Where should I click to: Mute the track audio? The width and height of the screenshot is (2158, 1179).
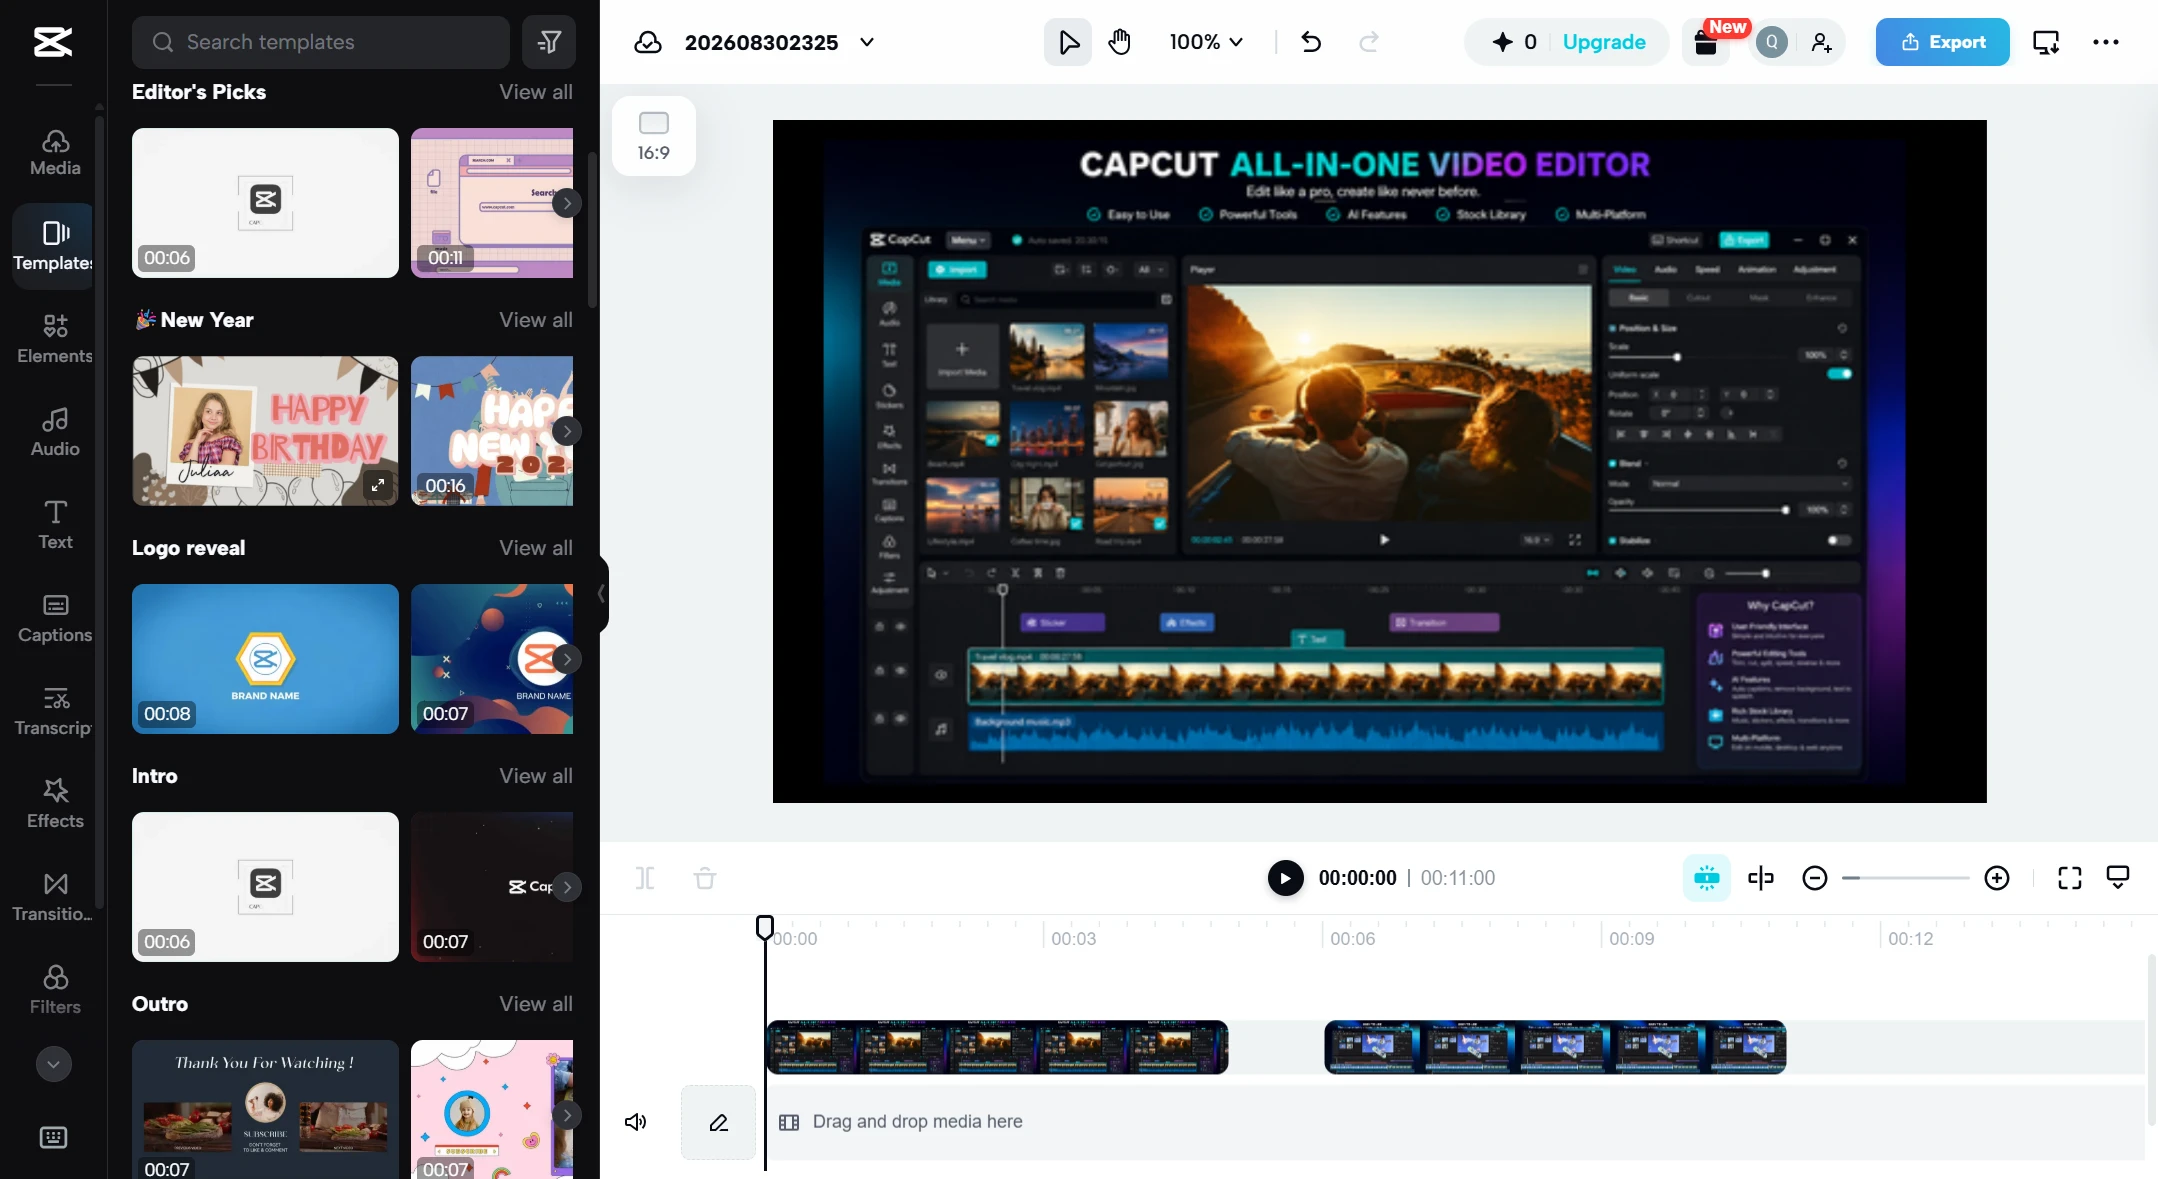tap(635, 1122)
